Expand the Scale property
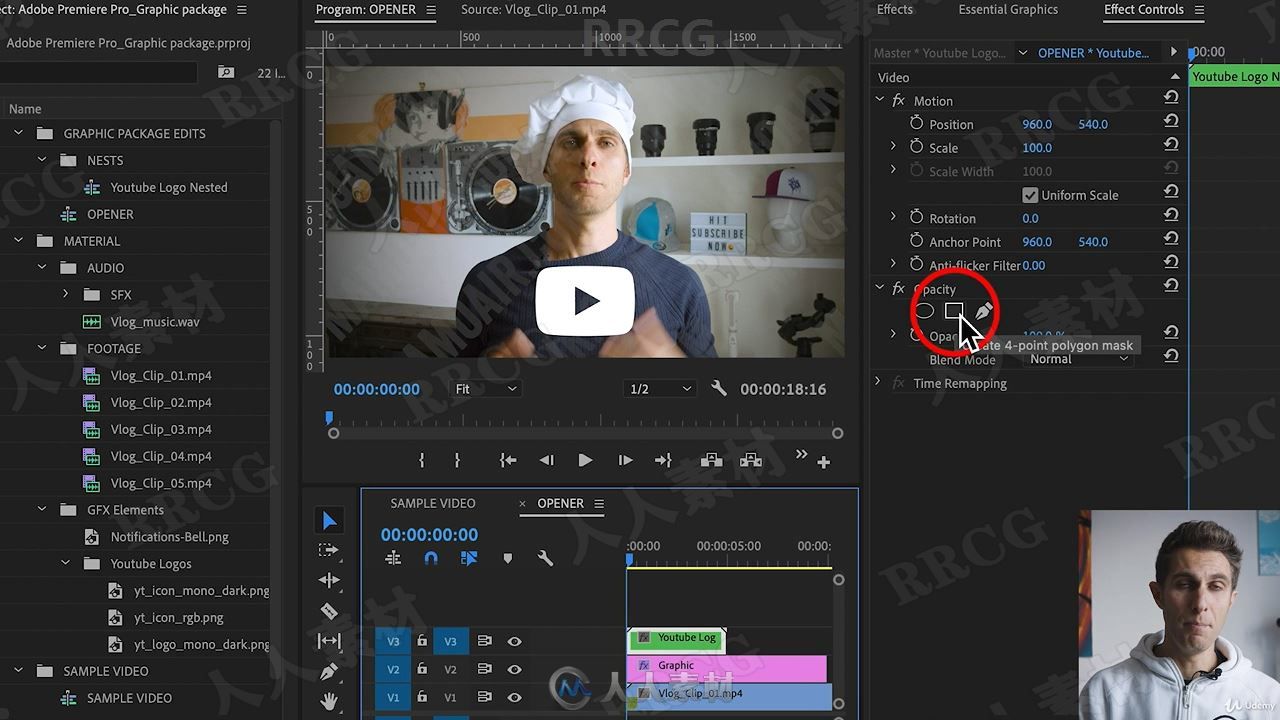This screenshot has height=720, width=1280. point(893,147)
